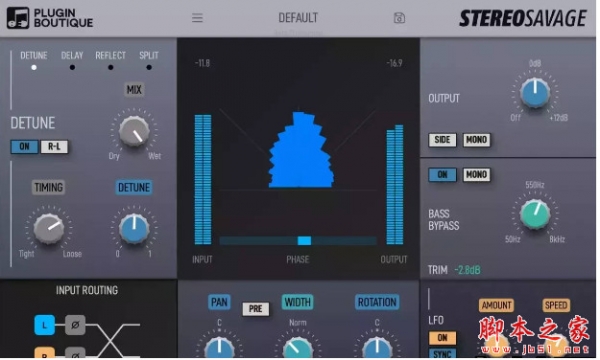Screen dimensions: 600x360
Task: Click the TRIM value -2.8dB
Action: pos(468,270)
